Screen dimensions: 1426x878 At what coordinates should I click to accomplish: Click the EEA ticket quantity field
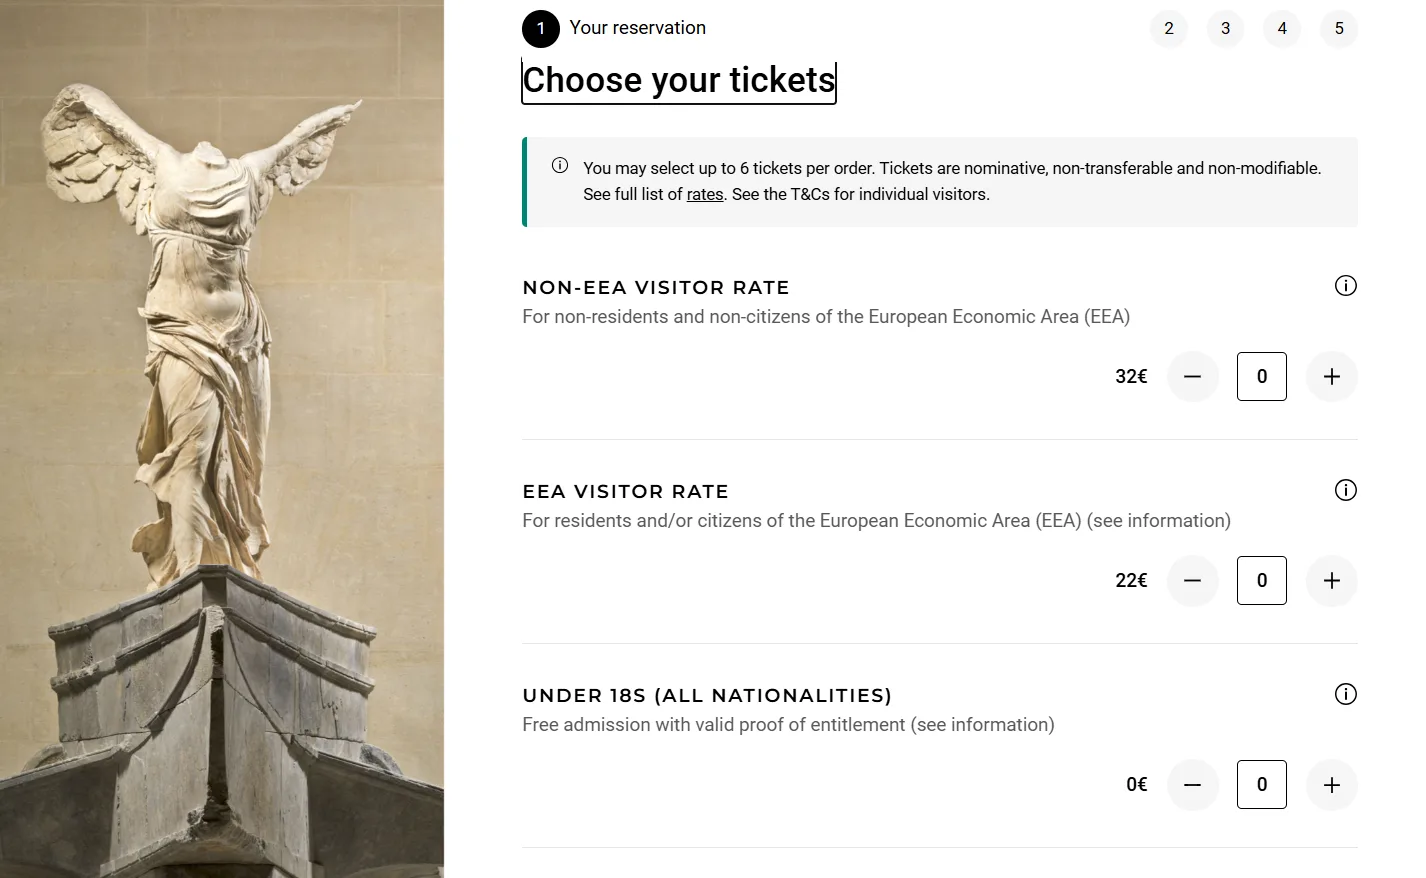[1261, 581]
